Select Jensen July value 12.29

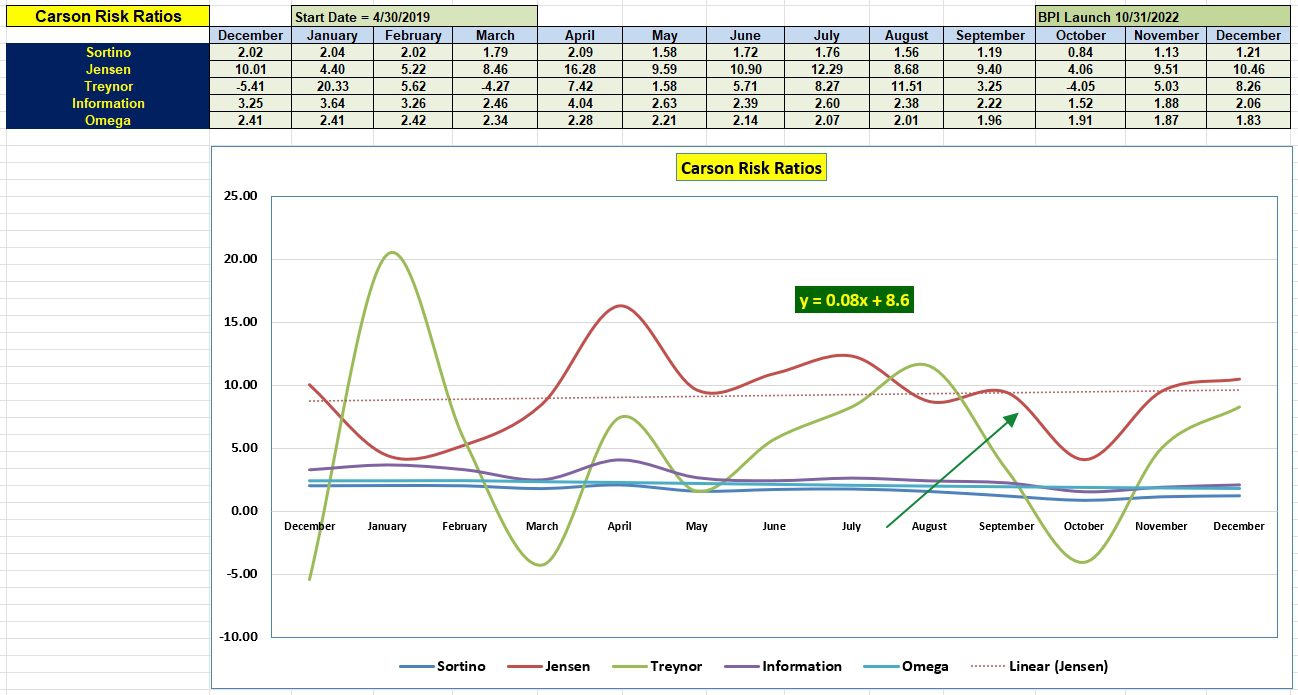(x=825, y=69)
